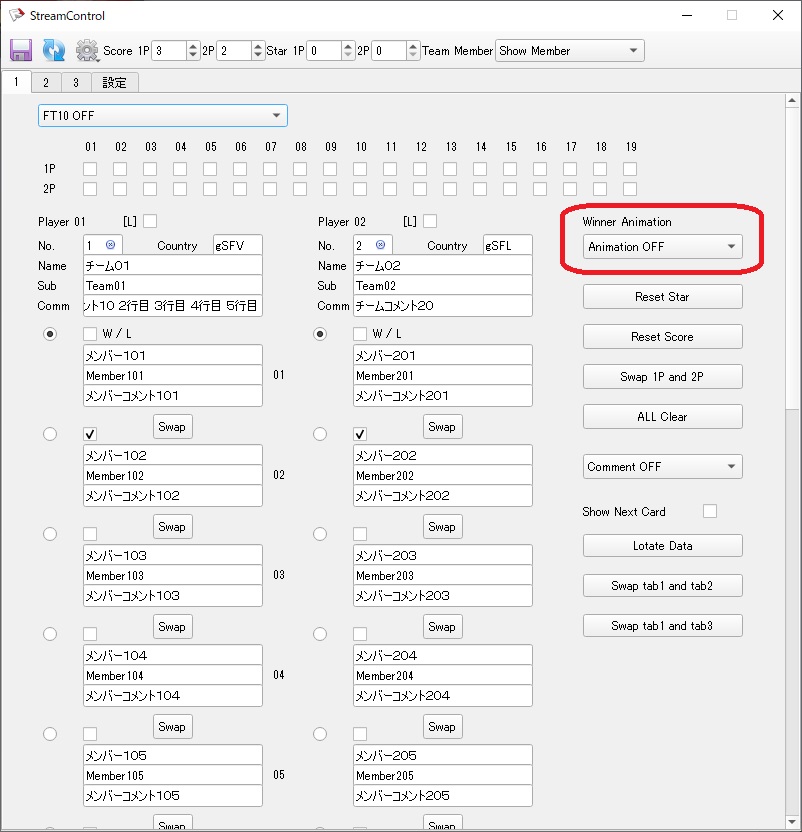
Task: Click Player 02 Comm field チームコメント20
Action: [x=443, y=306]
